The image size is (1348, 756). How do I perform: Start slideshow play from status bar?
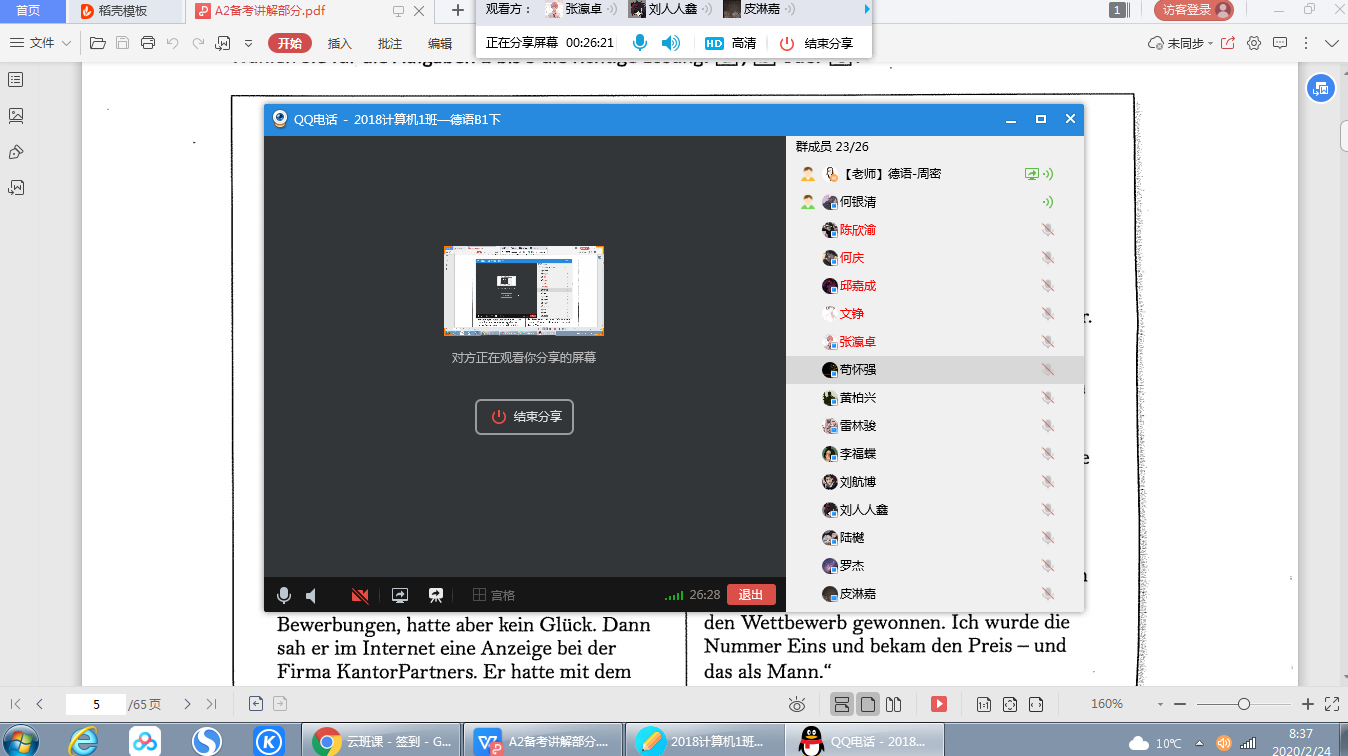pos(939,704)
